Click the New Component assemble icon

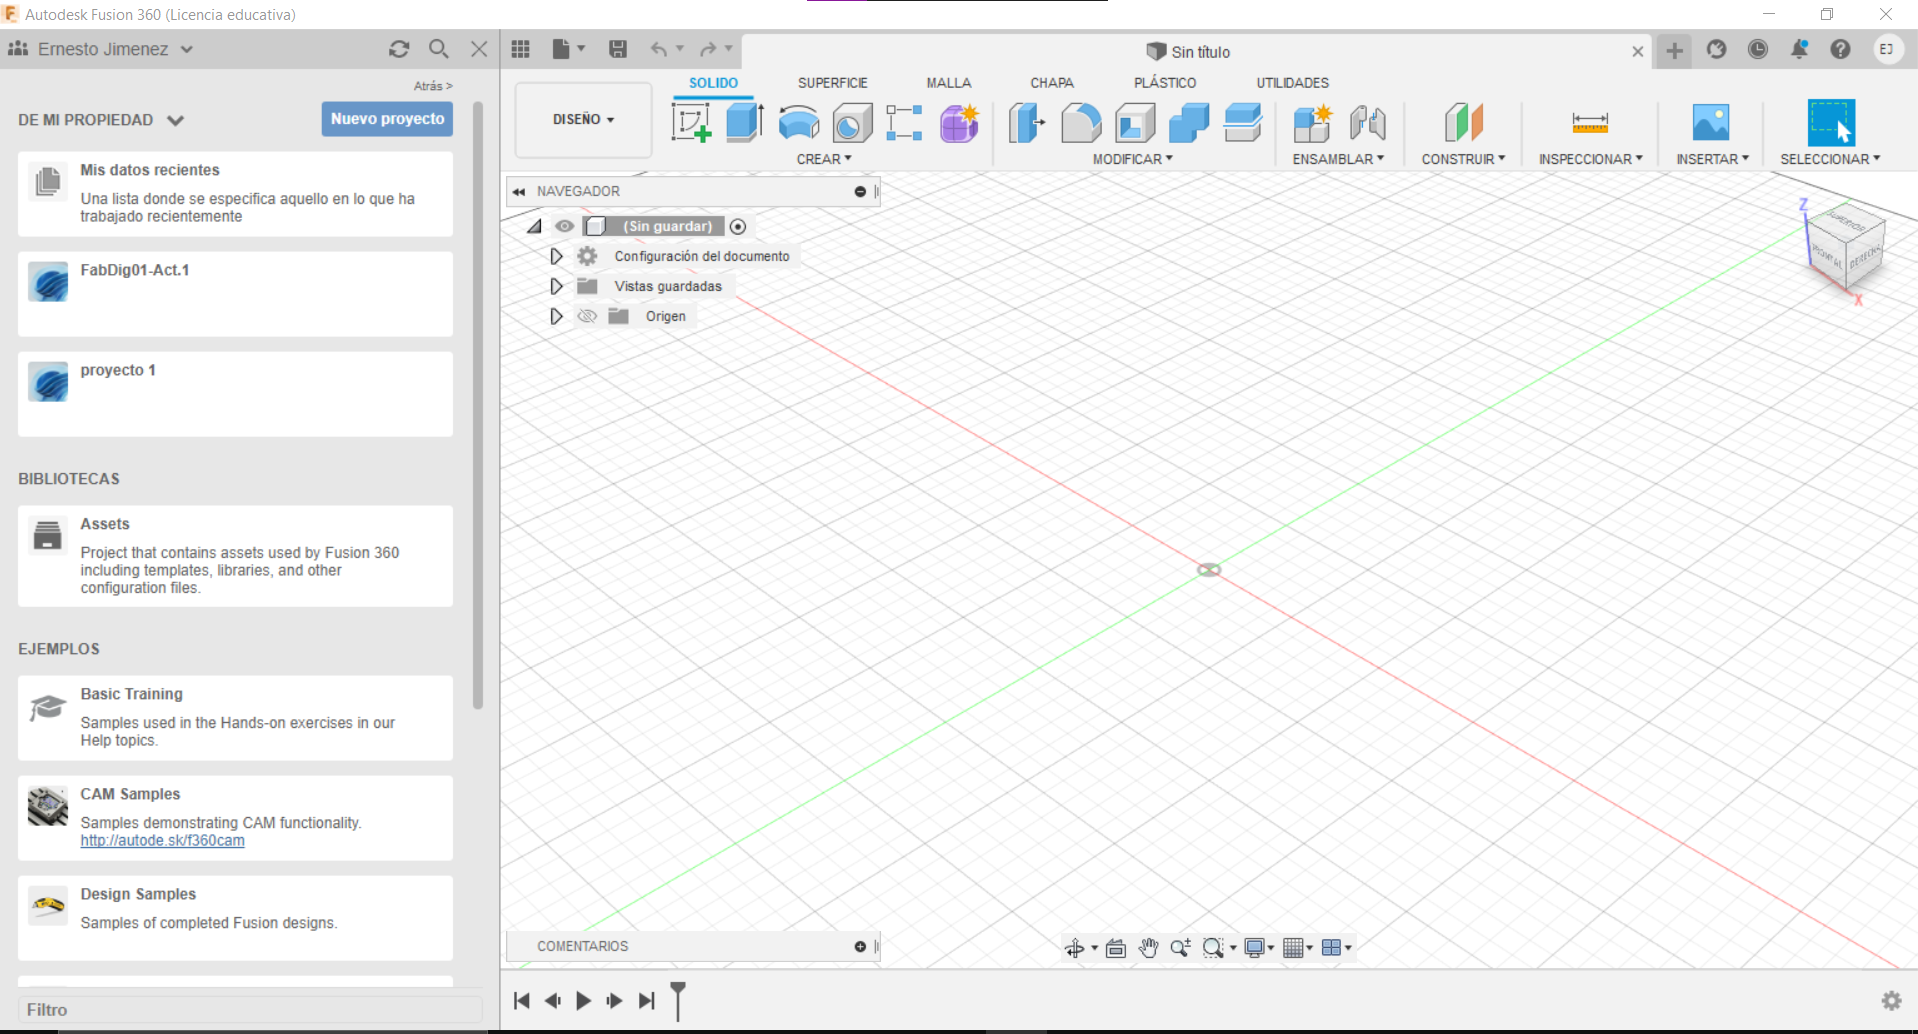(x=1312, y=123)
